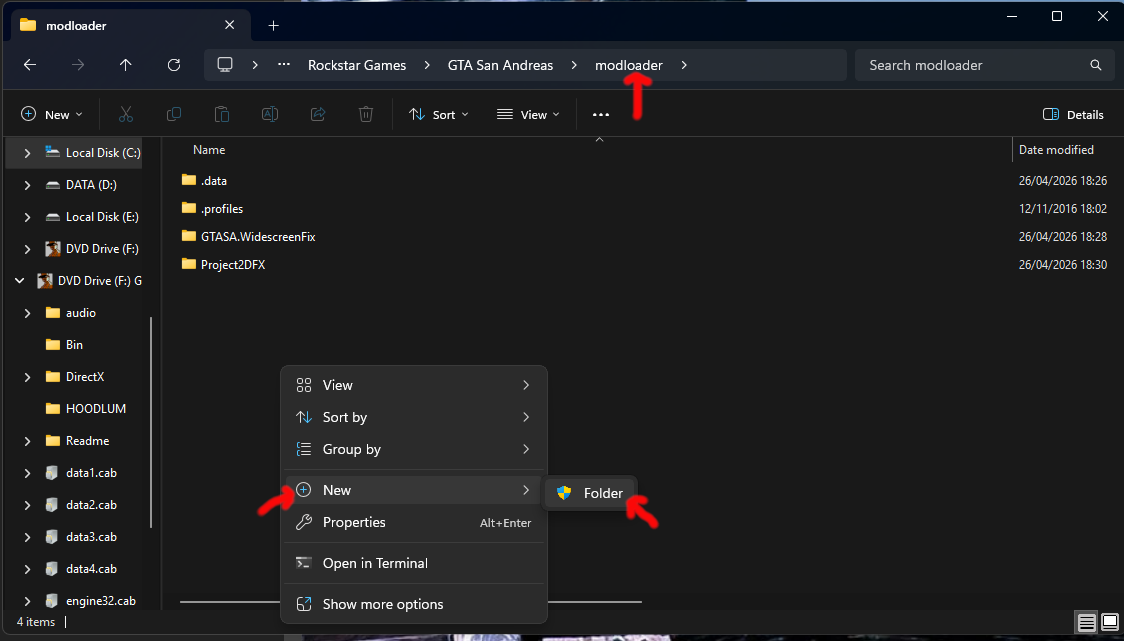Switch to details list view icon in status bar
Image resolution: width=1124 pixels, height=641 pixels.
coord(1087,622)
